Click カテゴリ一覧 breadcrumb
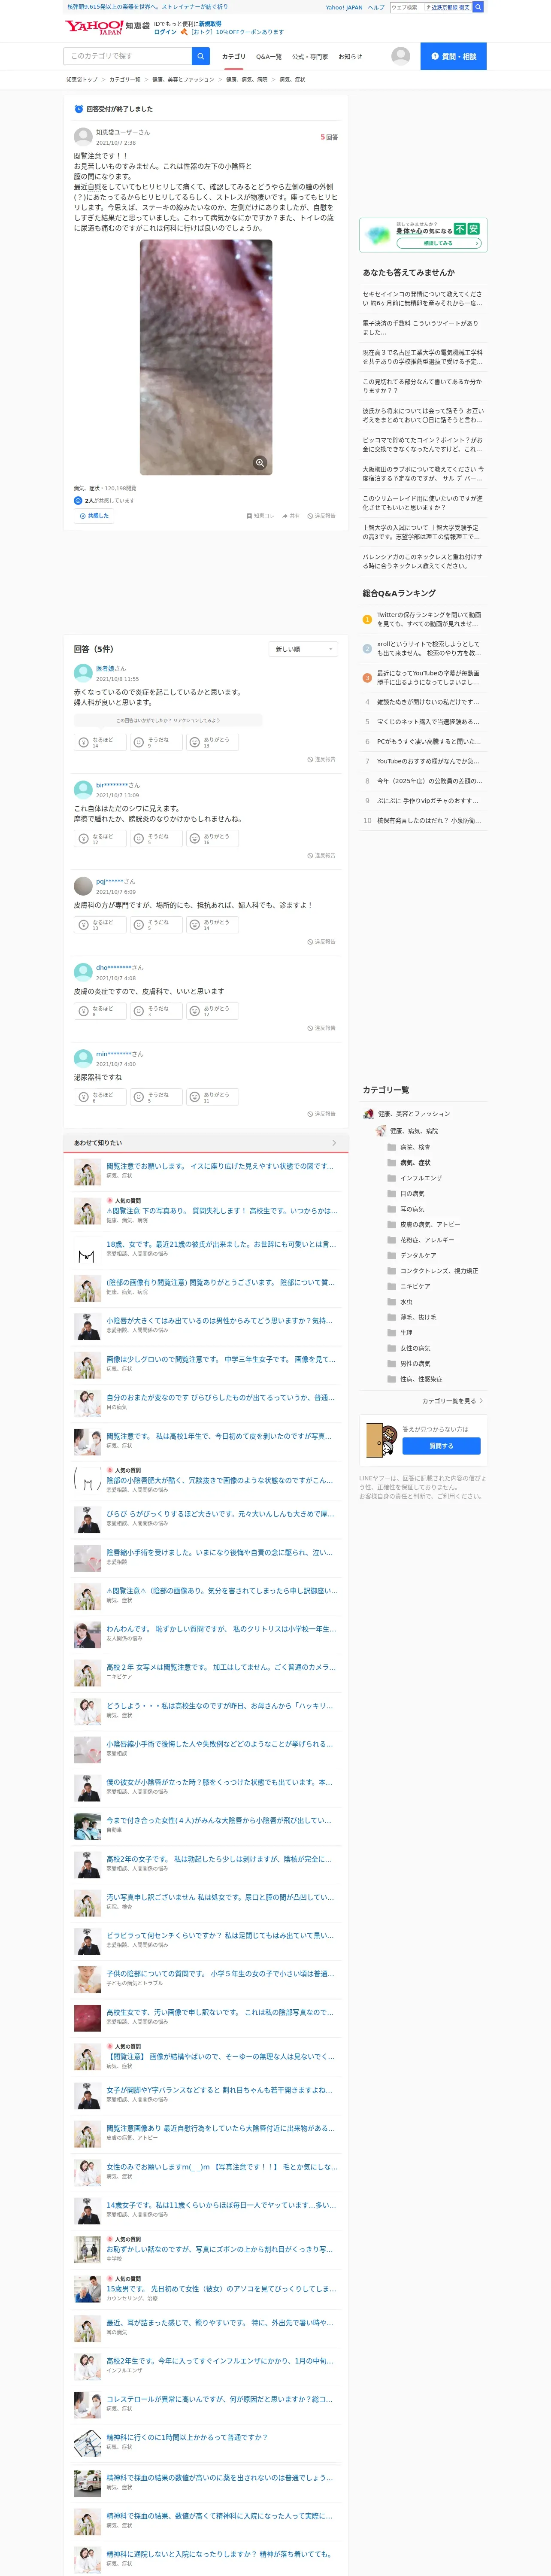The height and width of the screenshot is (2576, 551). pos(125,79)
